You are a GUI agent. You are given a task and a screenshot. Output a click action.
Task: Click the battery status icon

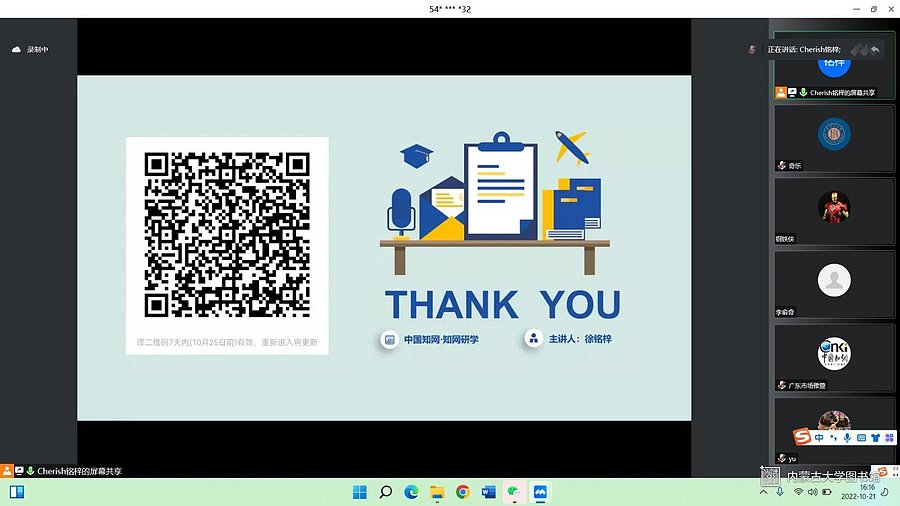[827, 492]
